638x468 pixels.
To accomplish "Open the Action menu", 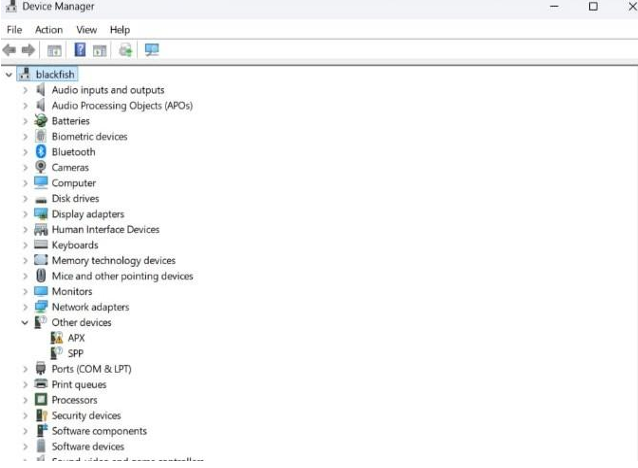I will 49,30.
